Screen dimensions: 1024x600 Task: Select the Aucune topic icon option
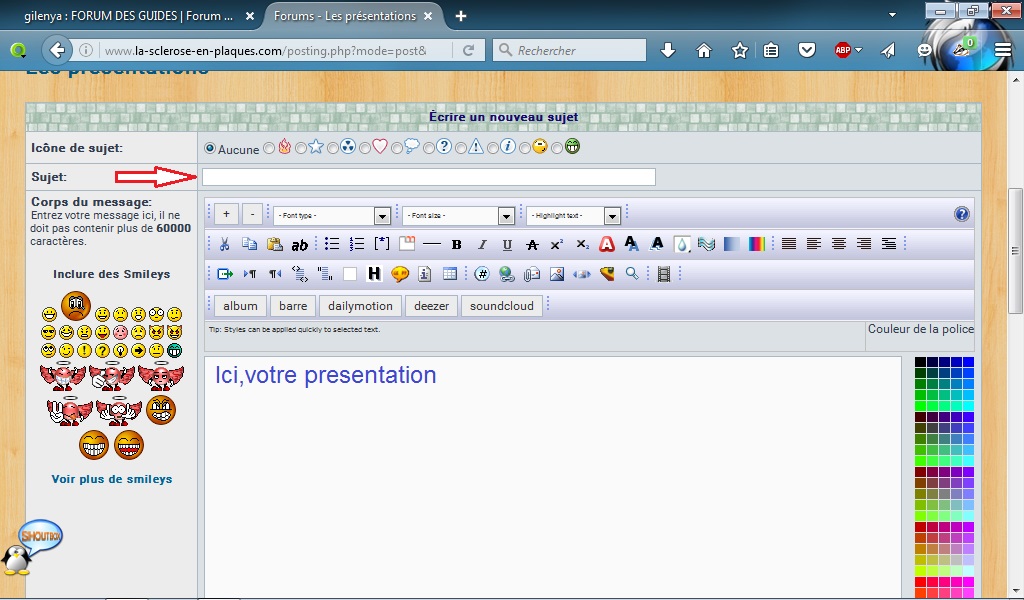210,148
